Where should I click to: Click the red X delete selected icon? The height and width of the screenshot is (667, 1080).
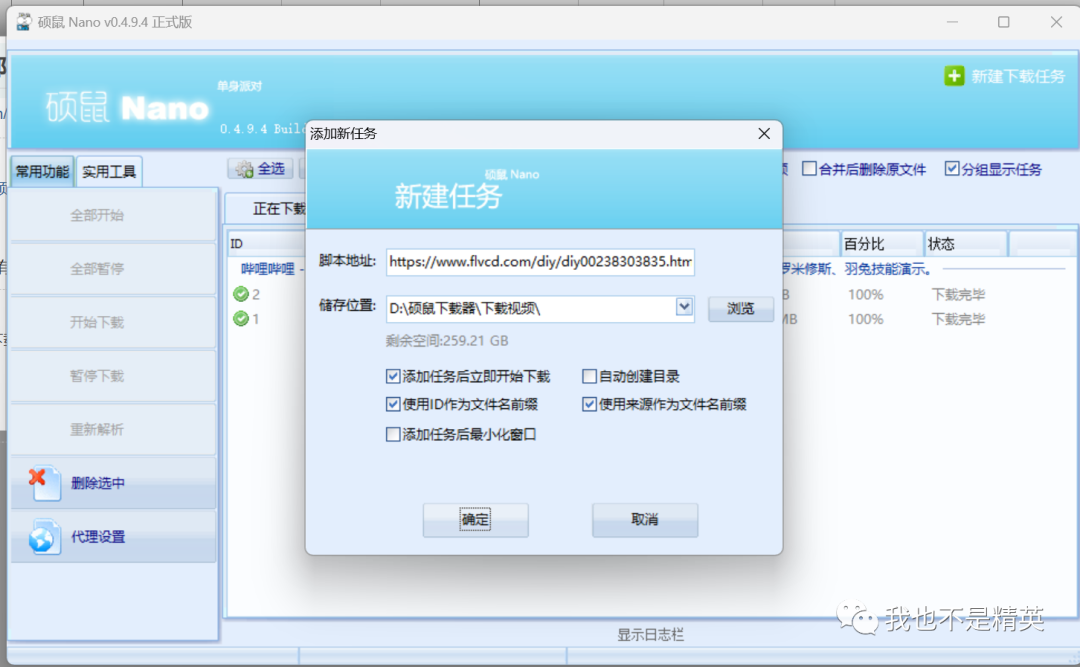(x=37, y=476)
